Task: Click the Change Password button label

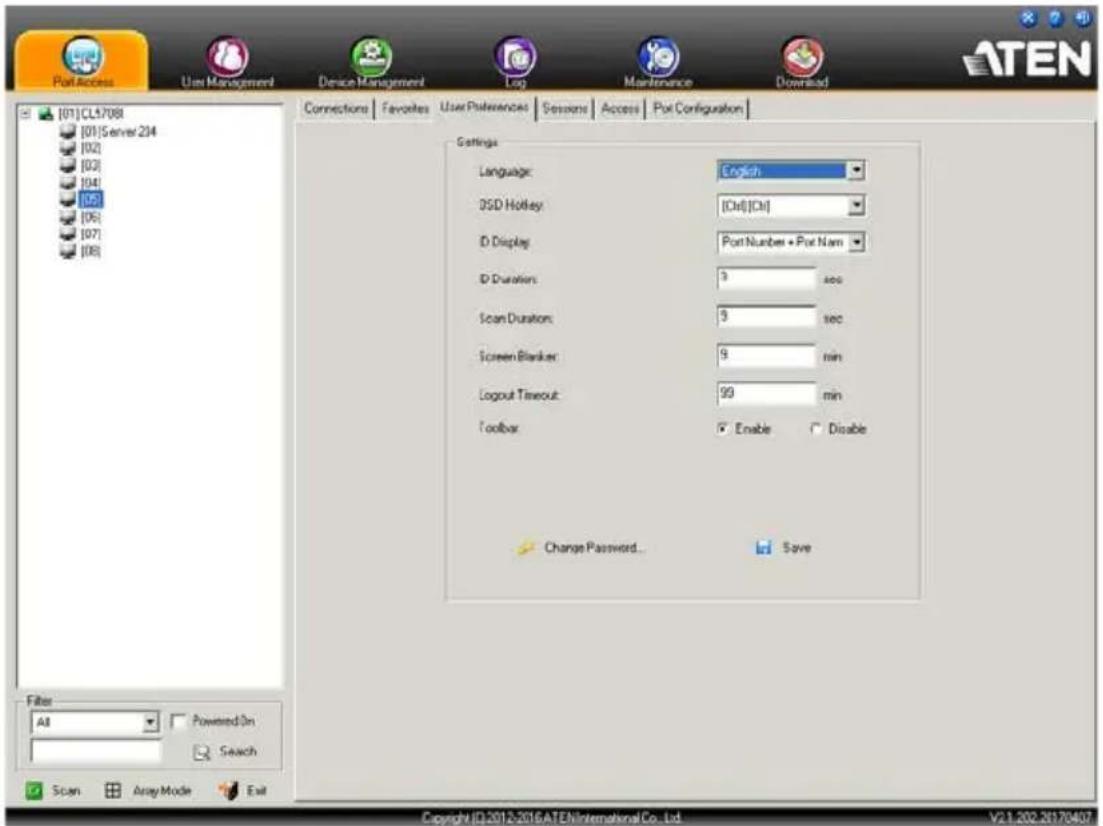Action: [594, 547]
